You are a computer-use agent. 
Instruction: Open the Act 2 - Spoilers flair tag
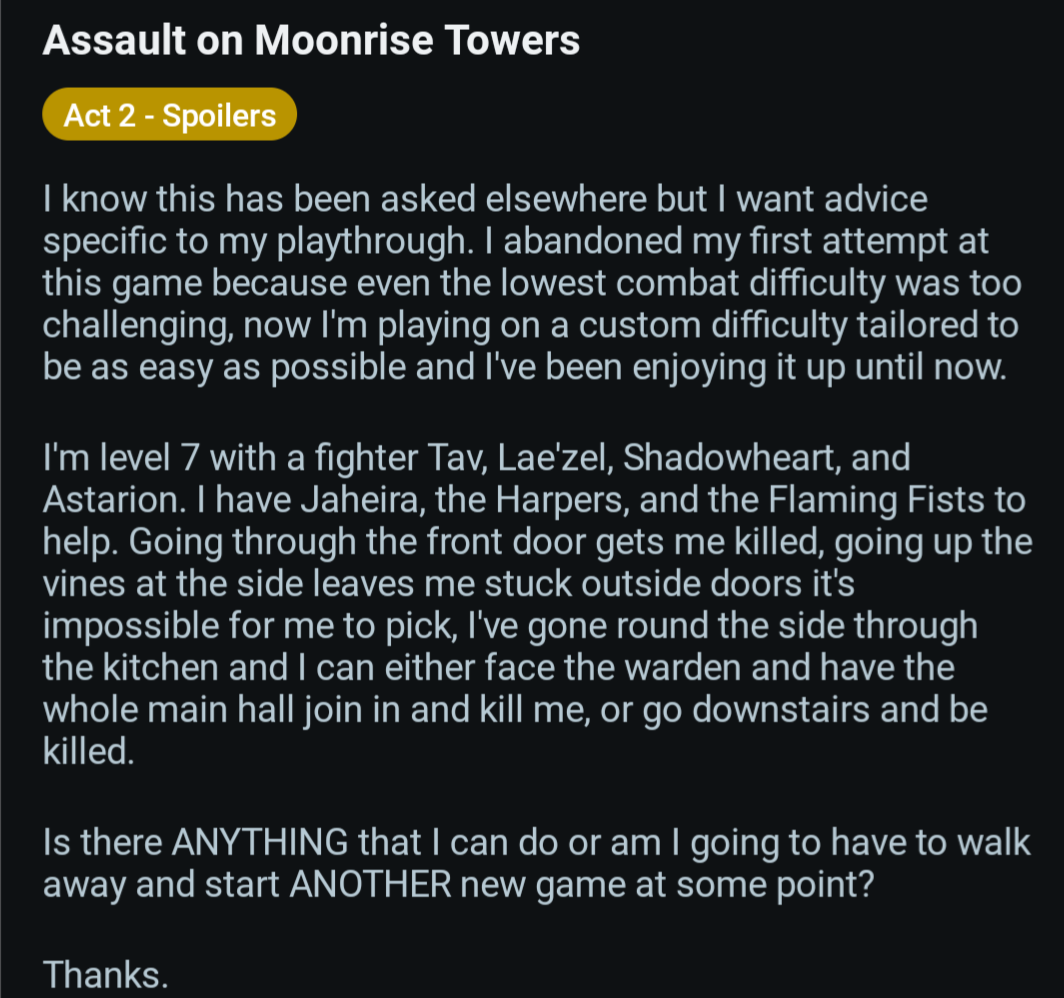pyautogui.click(x=169, y=115)
